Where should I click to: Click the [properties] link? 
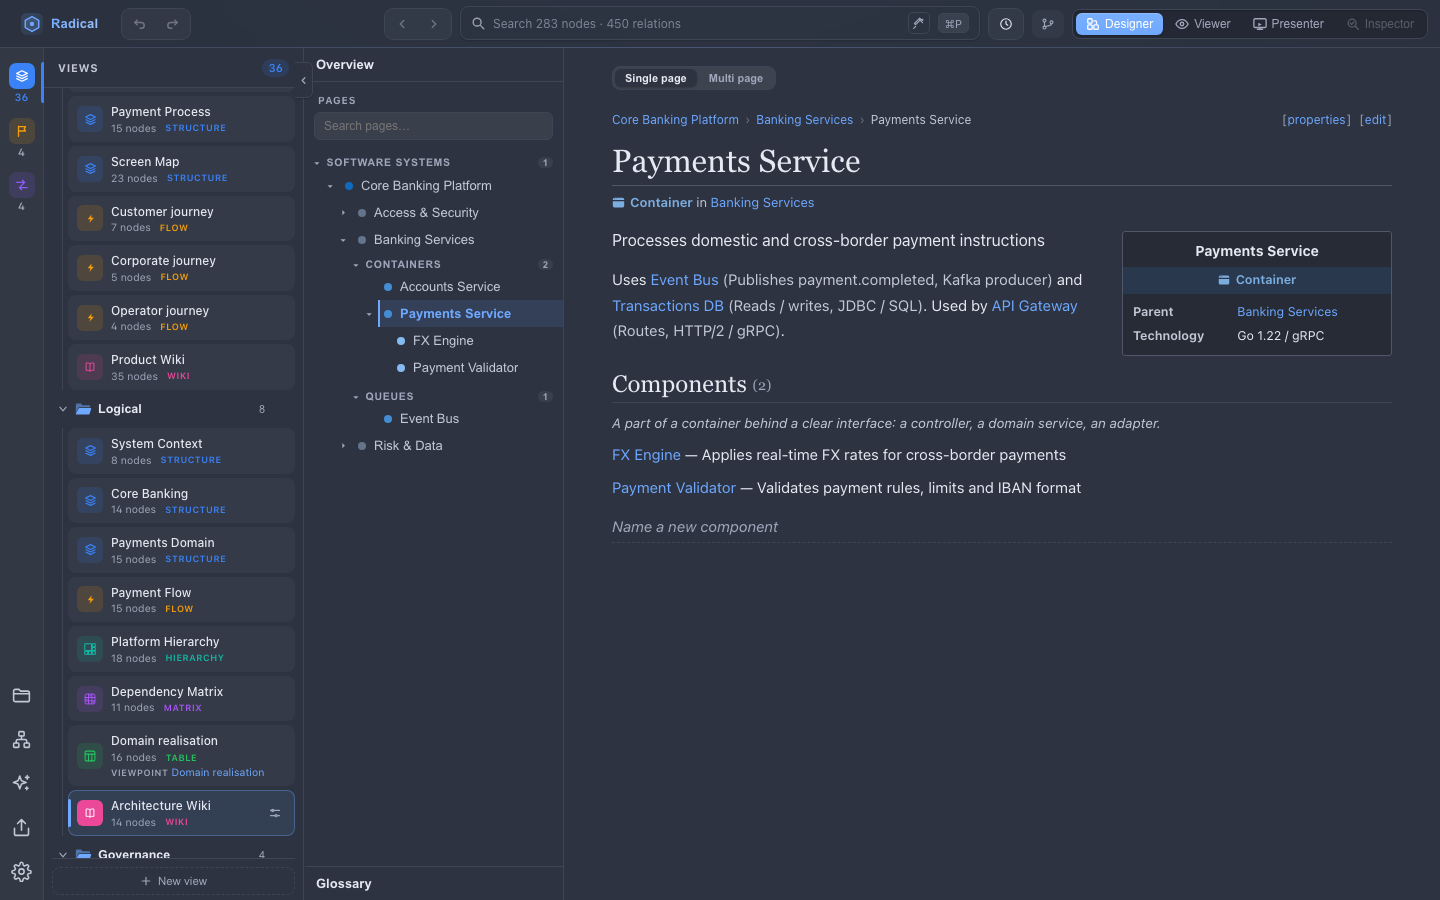(x=1316, y=120)
